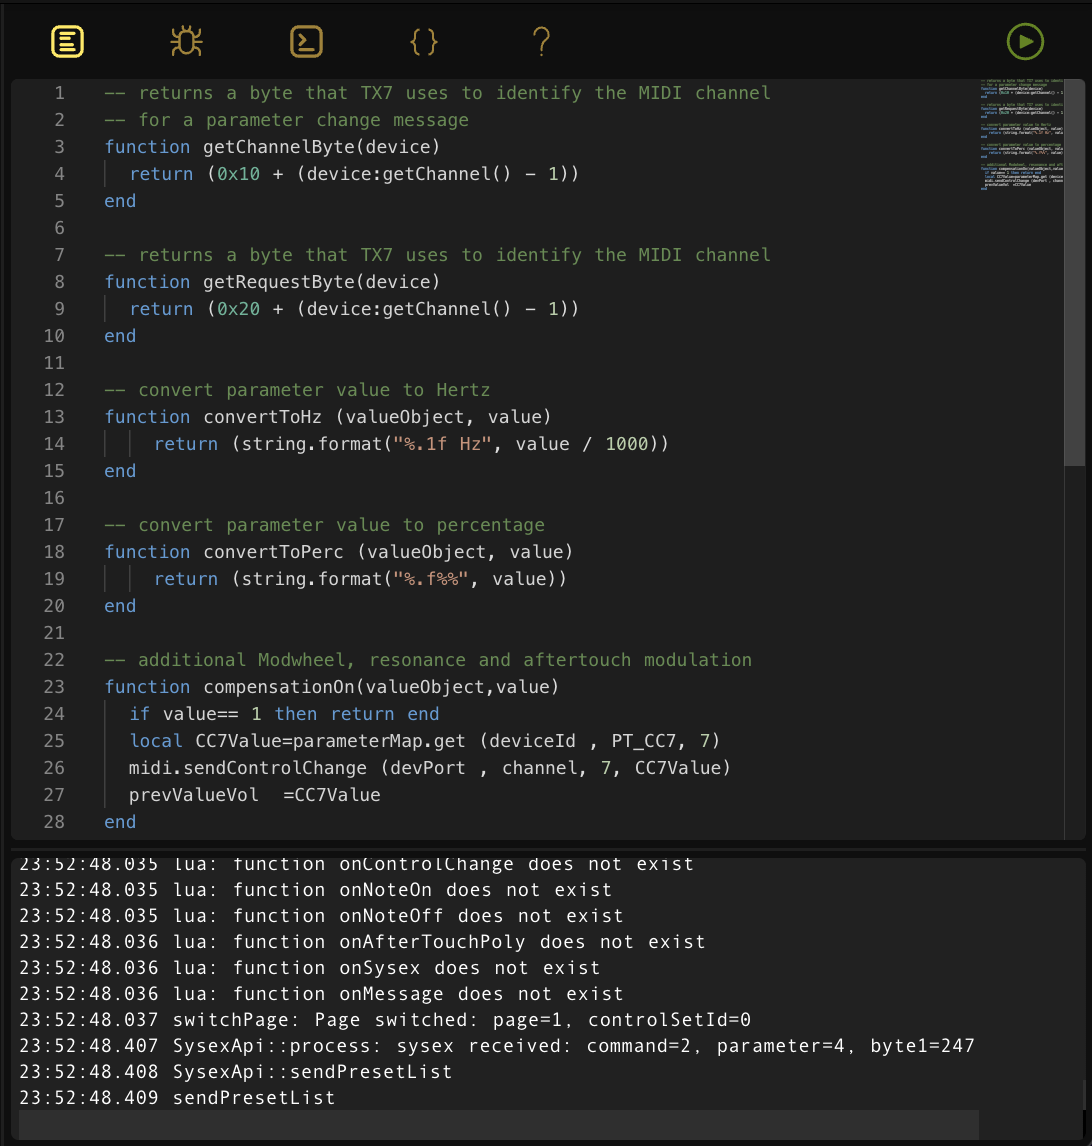The width and height of the screenshot is (1092, 1146).
Task: Run the script with the play button
Action: point(1025,41)
